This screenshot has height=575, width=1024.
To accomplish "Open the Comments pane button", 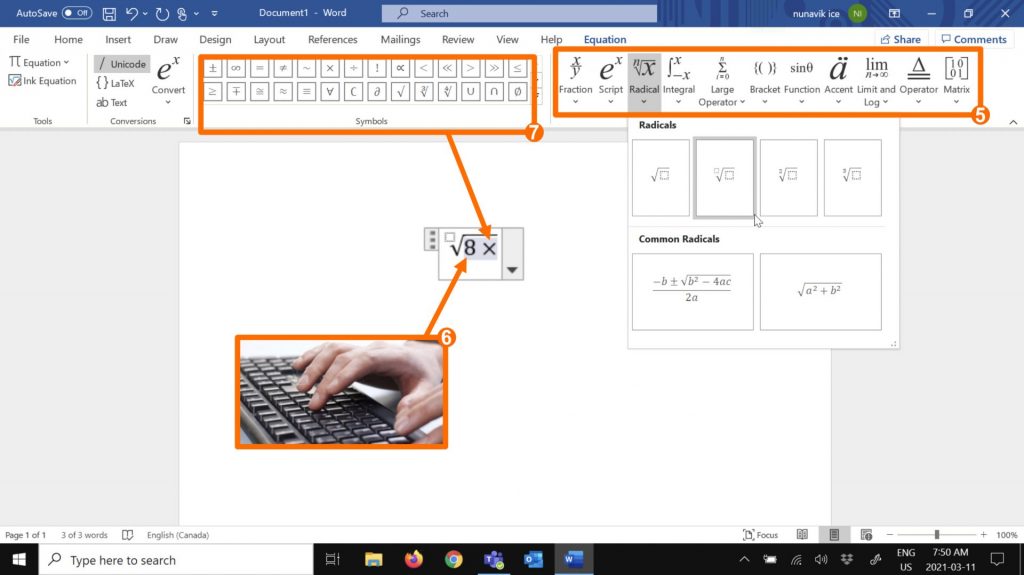I will (x=972, y=40).
